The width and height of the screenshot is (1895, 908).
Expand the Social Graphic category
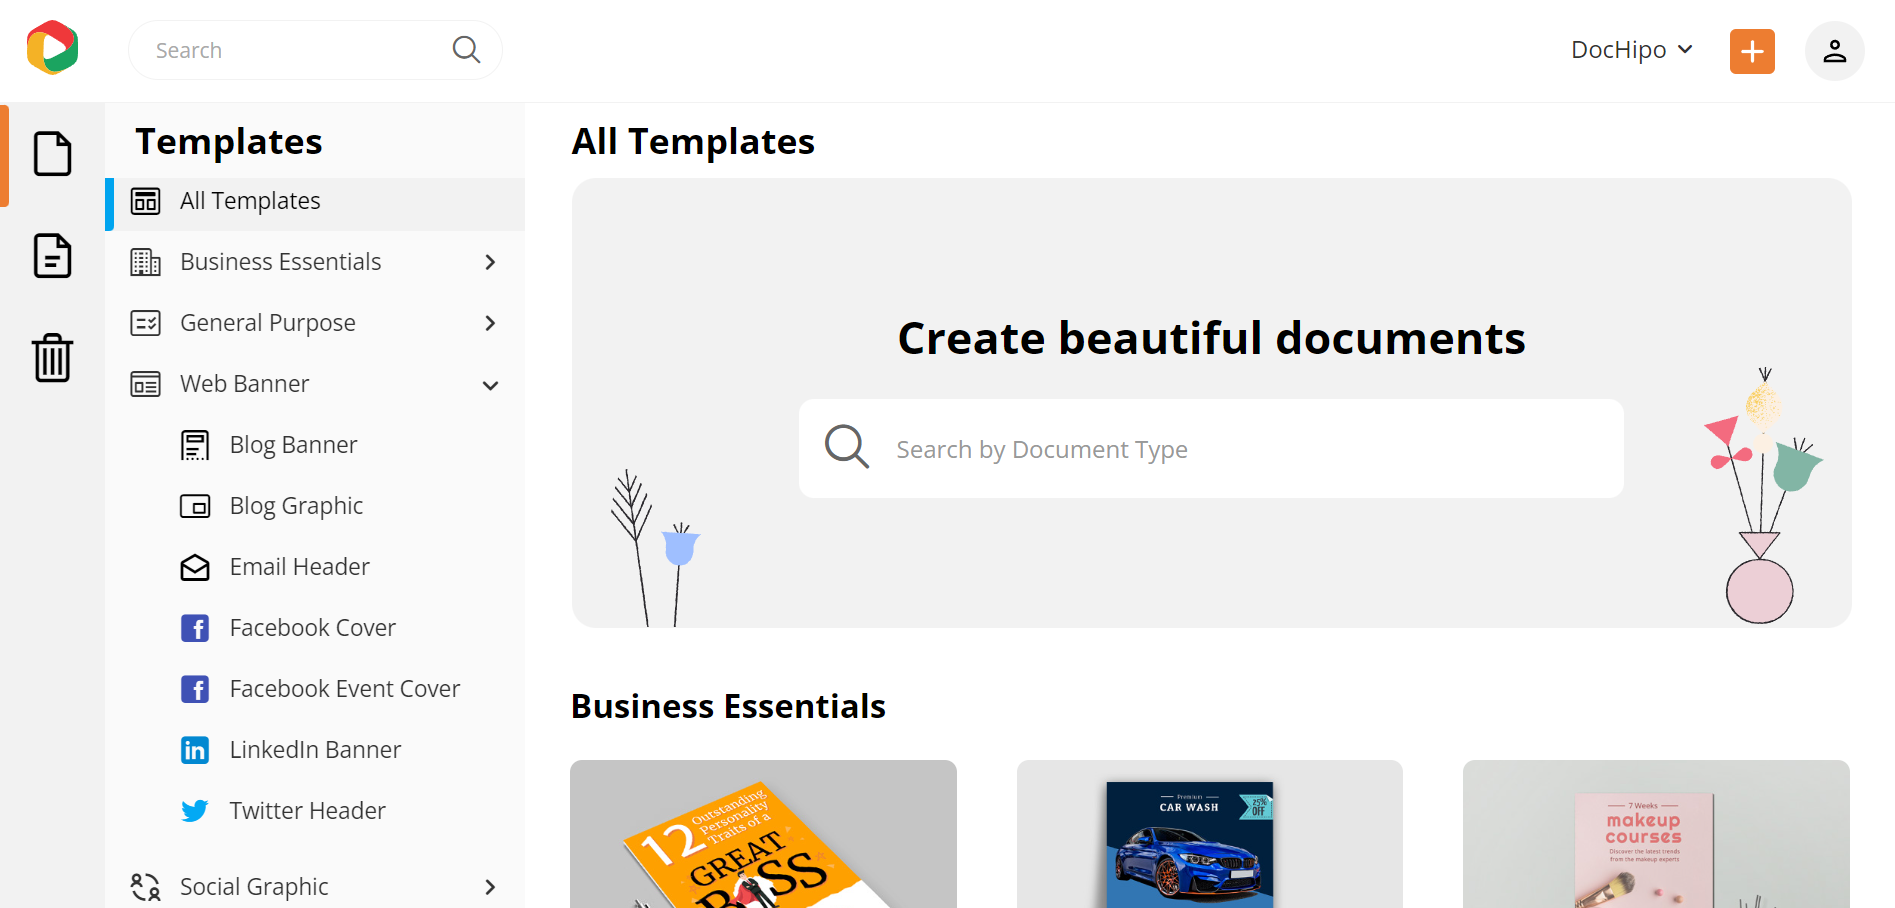pos(490,886)
